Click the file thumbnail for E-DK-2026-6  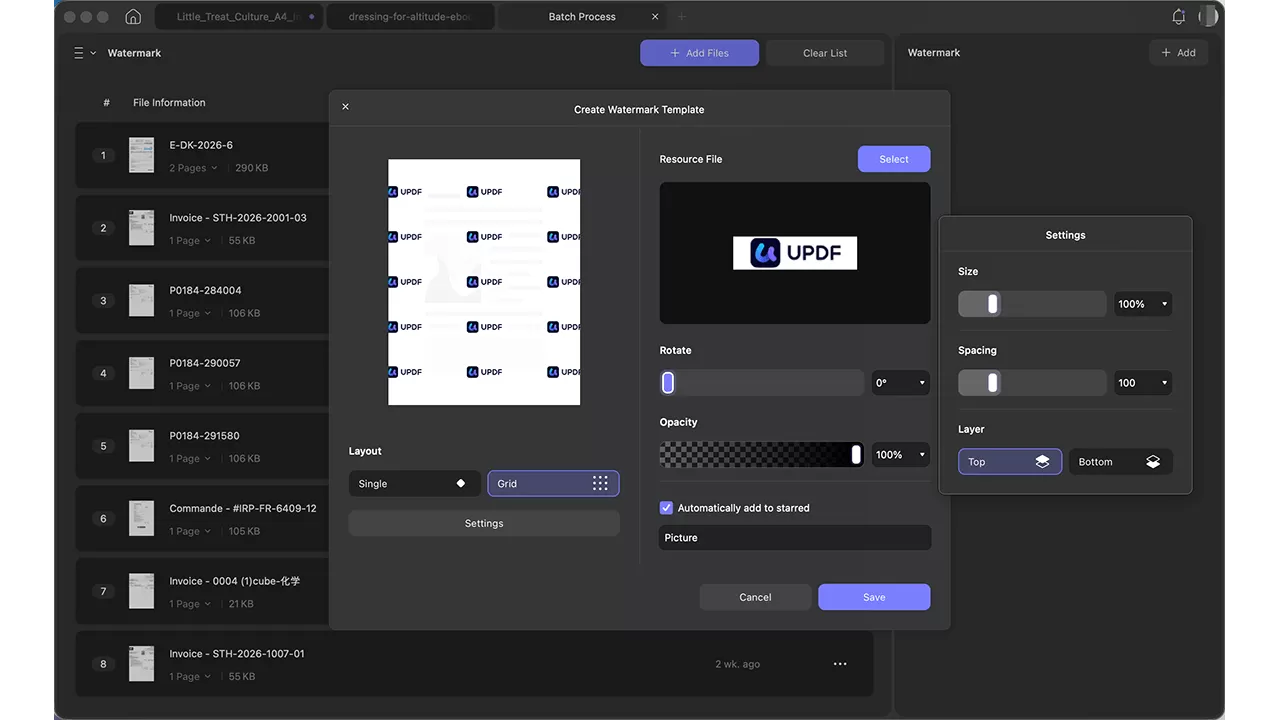coord(142,155)
